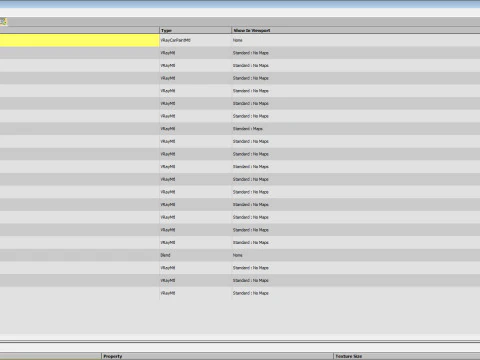Image resolution: width=480 pixels, height=360 pixels.
Task: Select the first VRayMtl below VRayCarPaintMtl
Action: [168, 53]
